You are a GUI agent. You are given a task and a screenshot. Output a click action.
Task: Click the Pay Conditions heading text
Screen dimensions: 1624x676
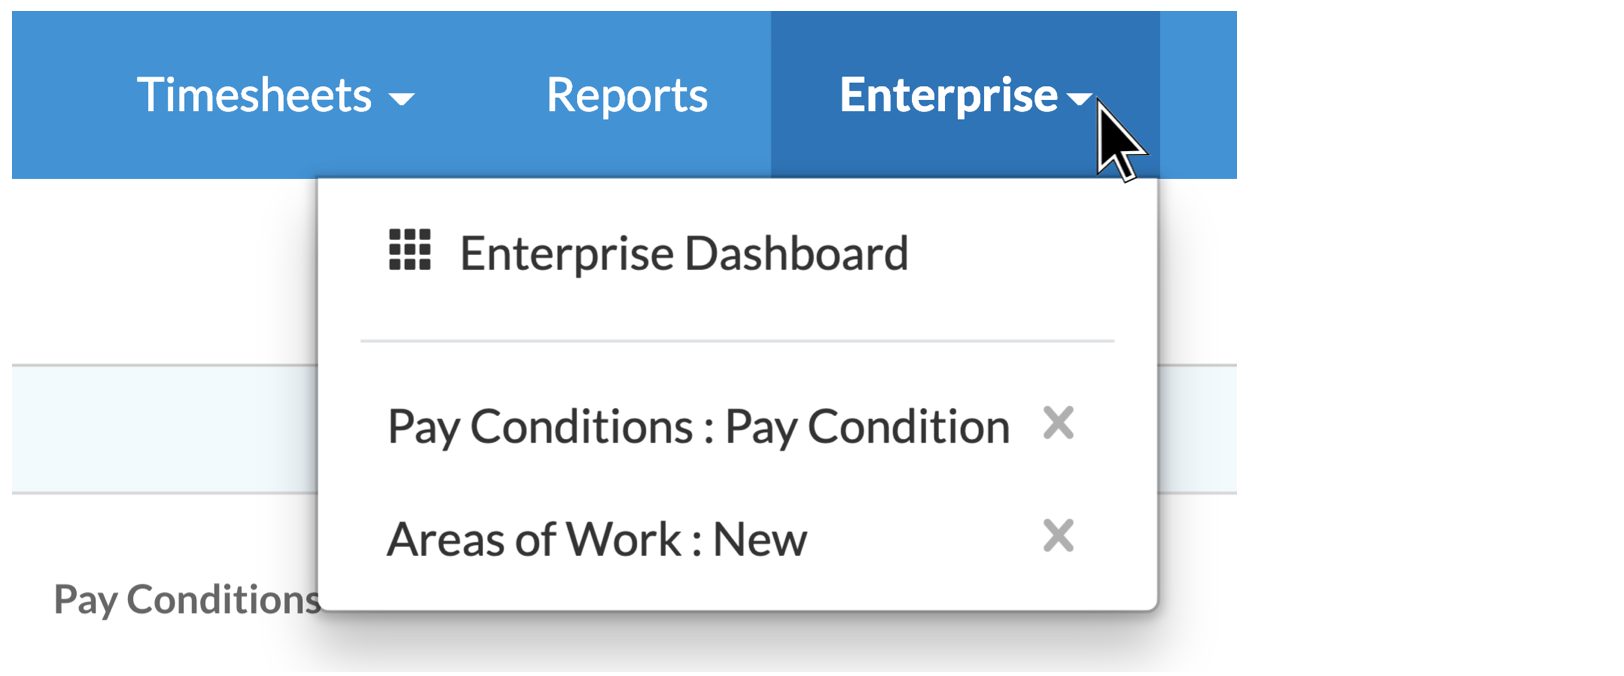185,598
